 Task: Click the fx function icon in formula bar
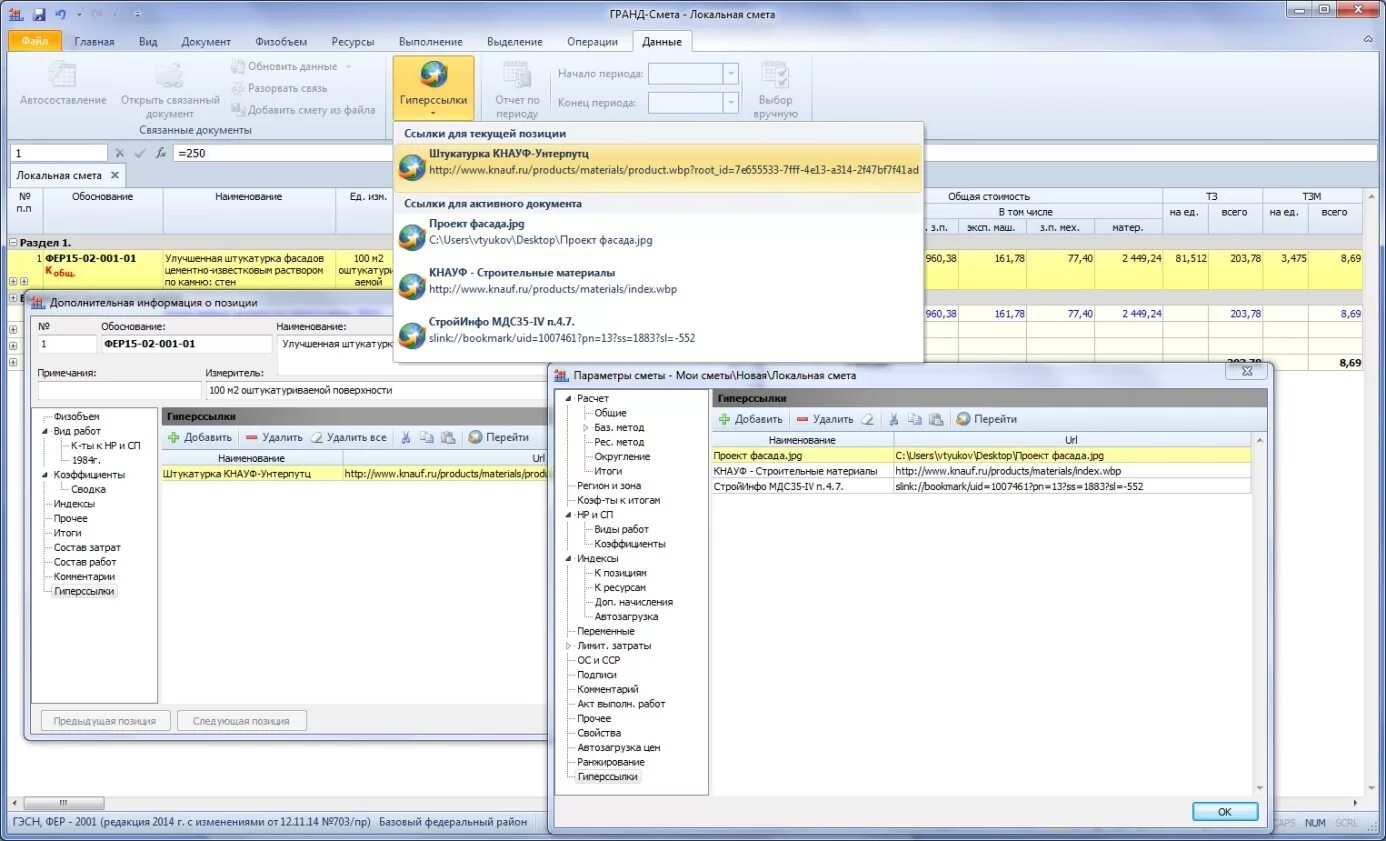click(161, 153)
